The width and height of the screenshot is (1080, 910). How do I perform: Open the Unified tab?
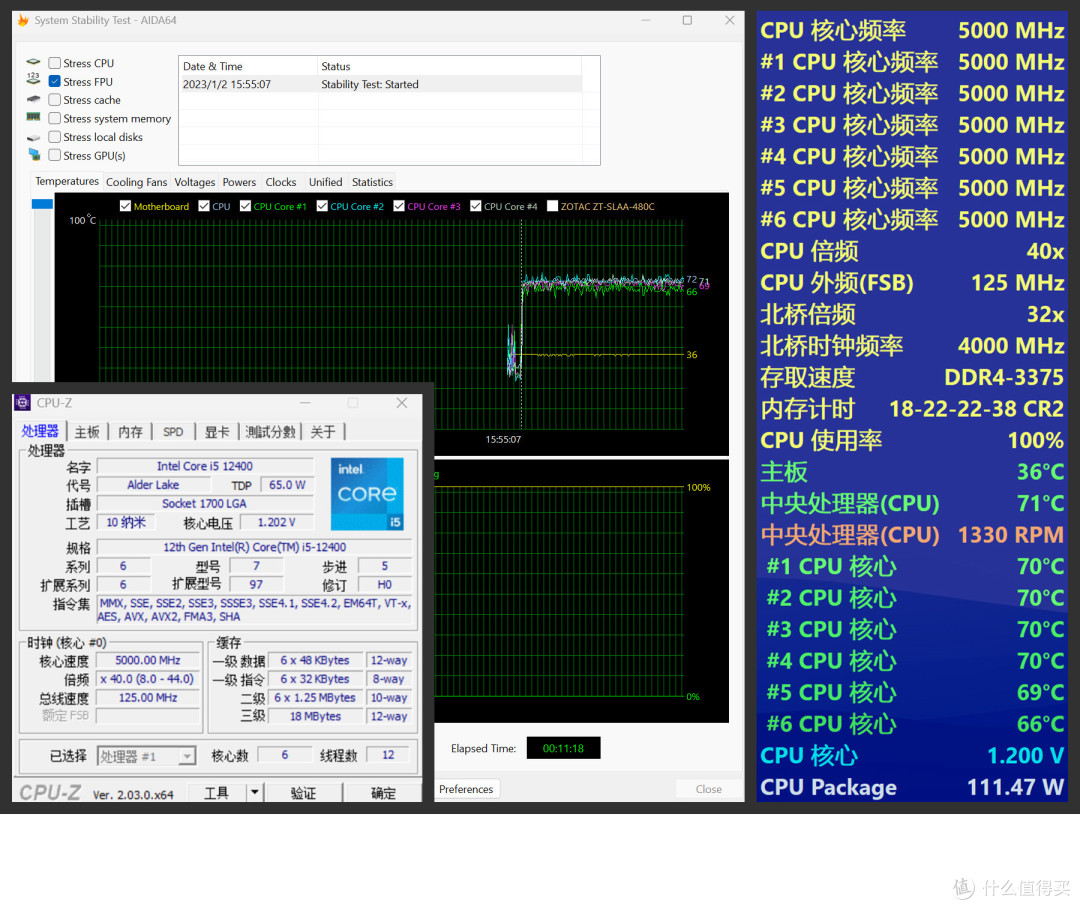click(325, 182)
